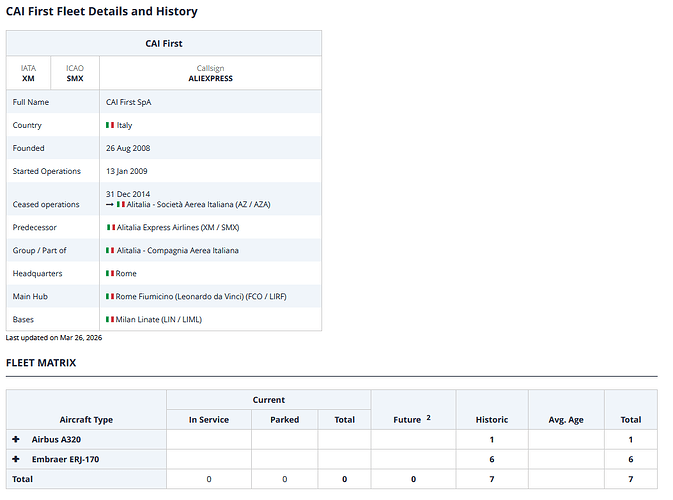Expand the Embraer ERJ-170 row

pyautogui.click(x=16, y=459)
